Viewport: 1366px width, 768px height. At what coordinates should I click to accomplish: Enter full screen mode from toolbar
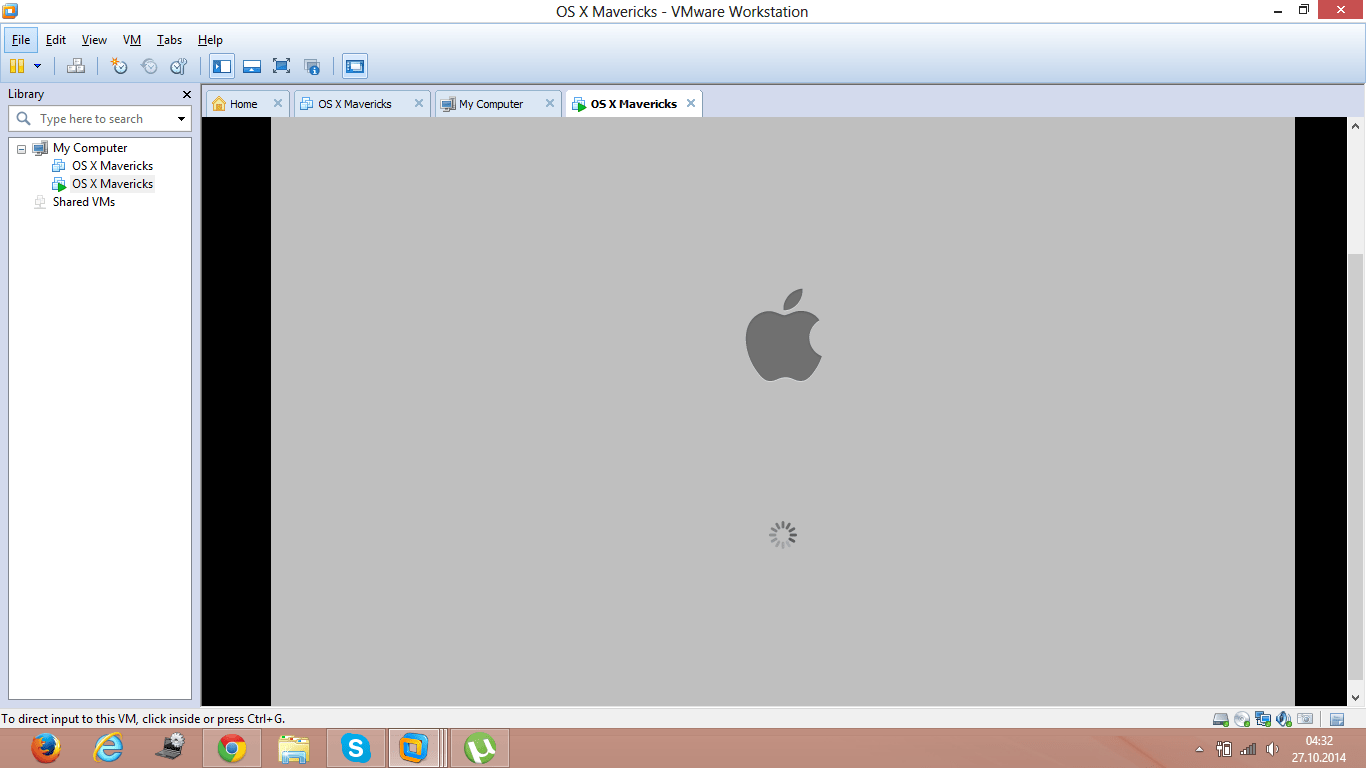point(282,66)
